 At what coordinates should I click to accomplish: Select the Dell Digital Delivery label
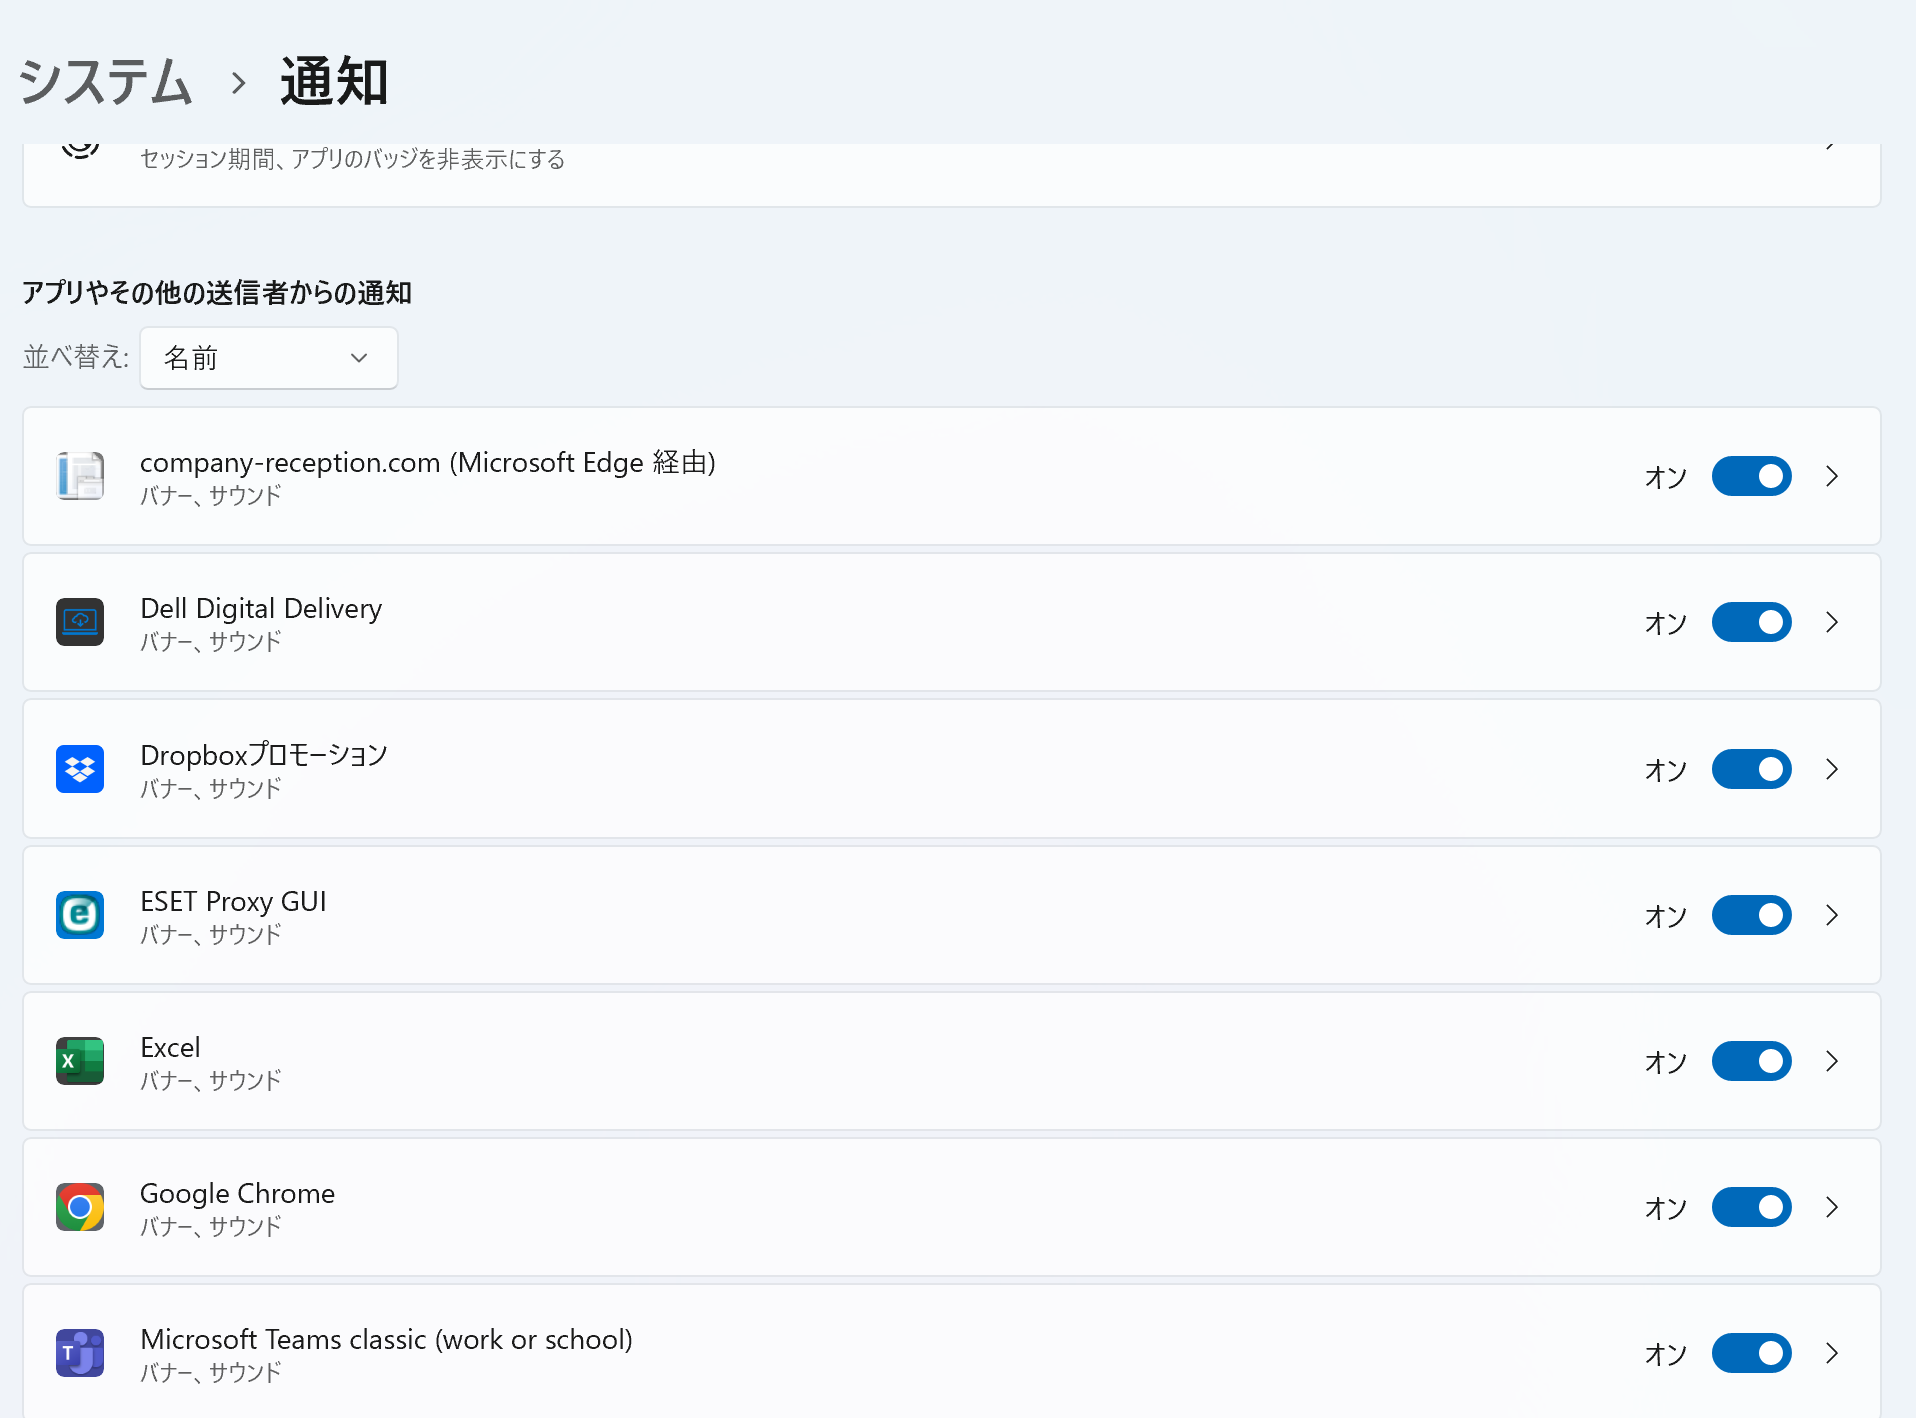click(x=261, y=608)
